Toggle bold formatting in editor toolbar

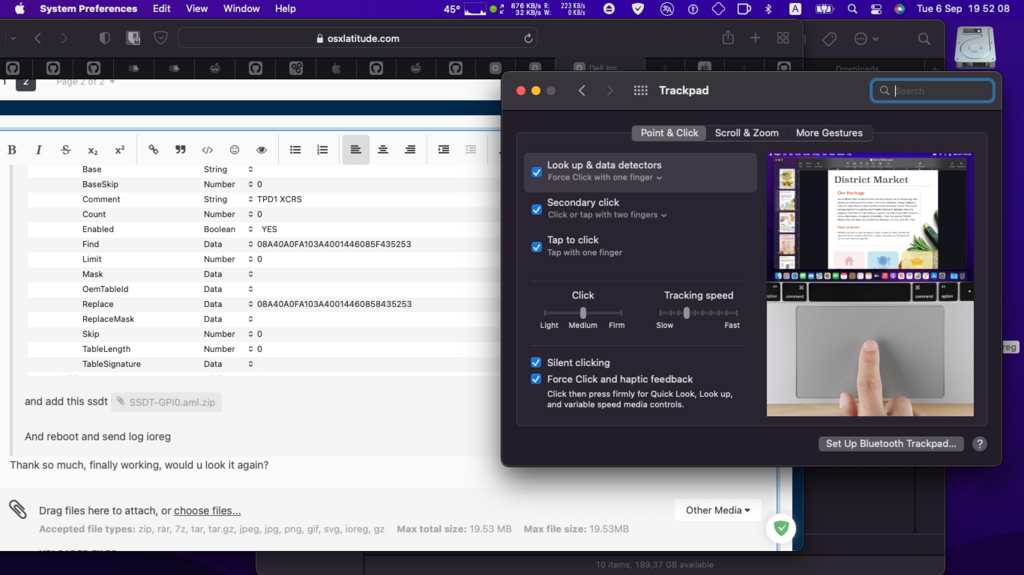12,150
